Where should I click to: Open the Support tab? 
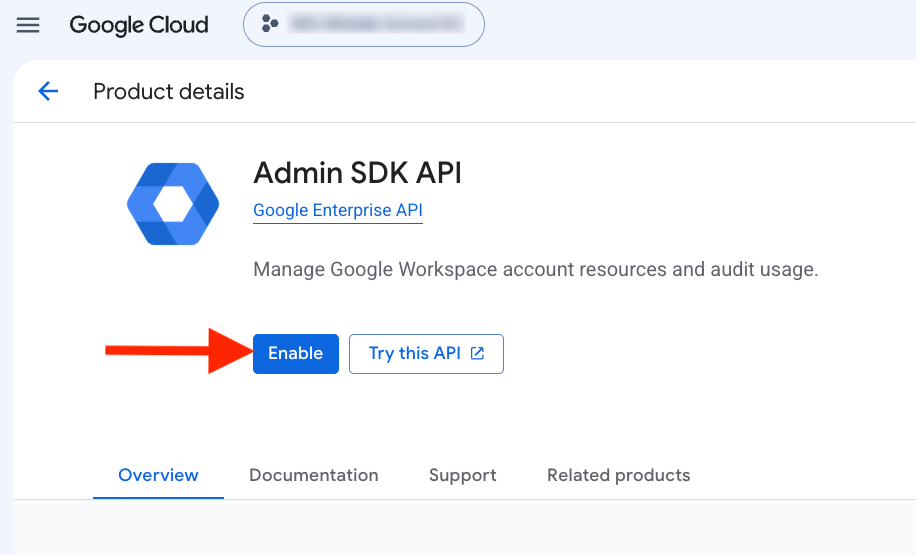pyautogui.click(x=463, y=475)
